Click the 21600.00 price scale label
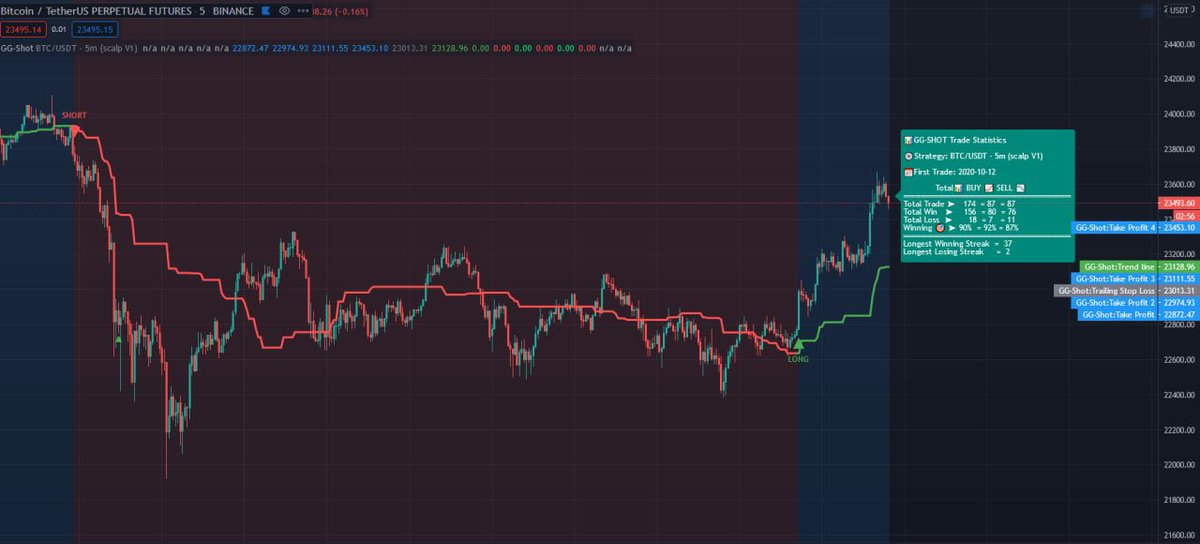The height and width of the screenshot is (544, 1200). (1177, 536)
